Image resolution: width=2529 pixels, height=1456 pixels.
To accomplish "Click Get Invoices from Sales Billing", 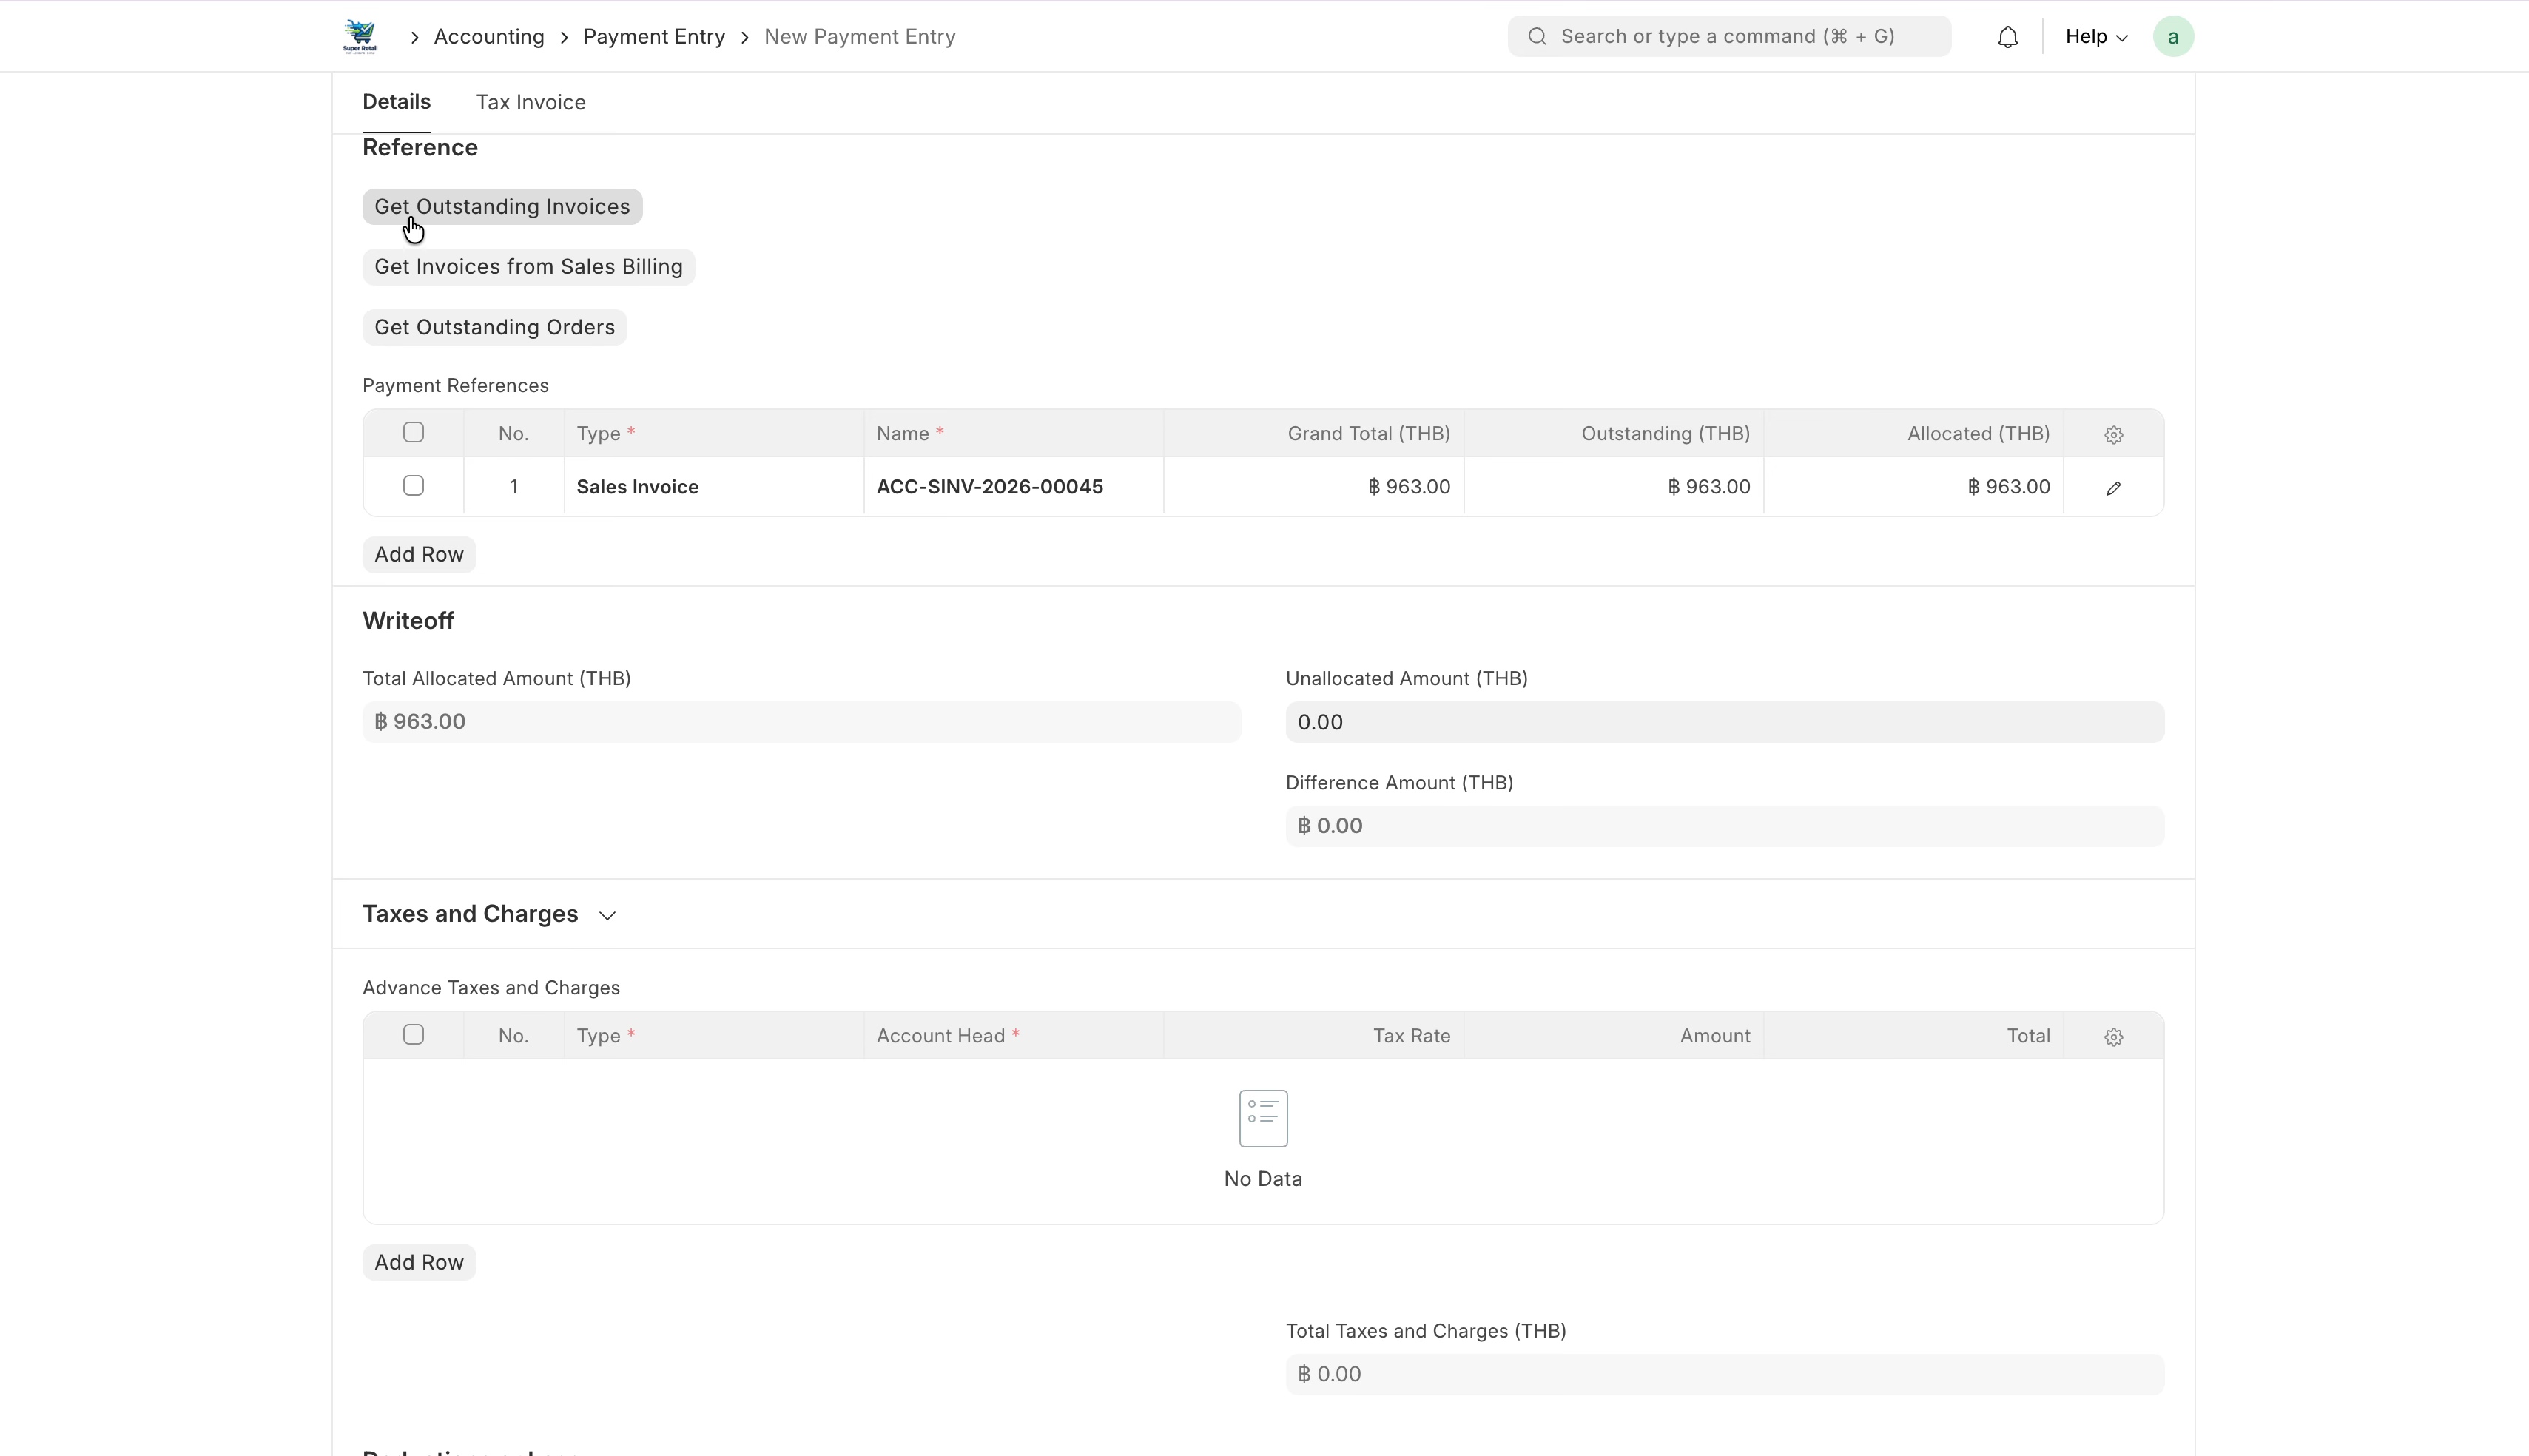I will tap(528, 267).
